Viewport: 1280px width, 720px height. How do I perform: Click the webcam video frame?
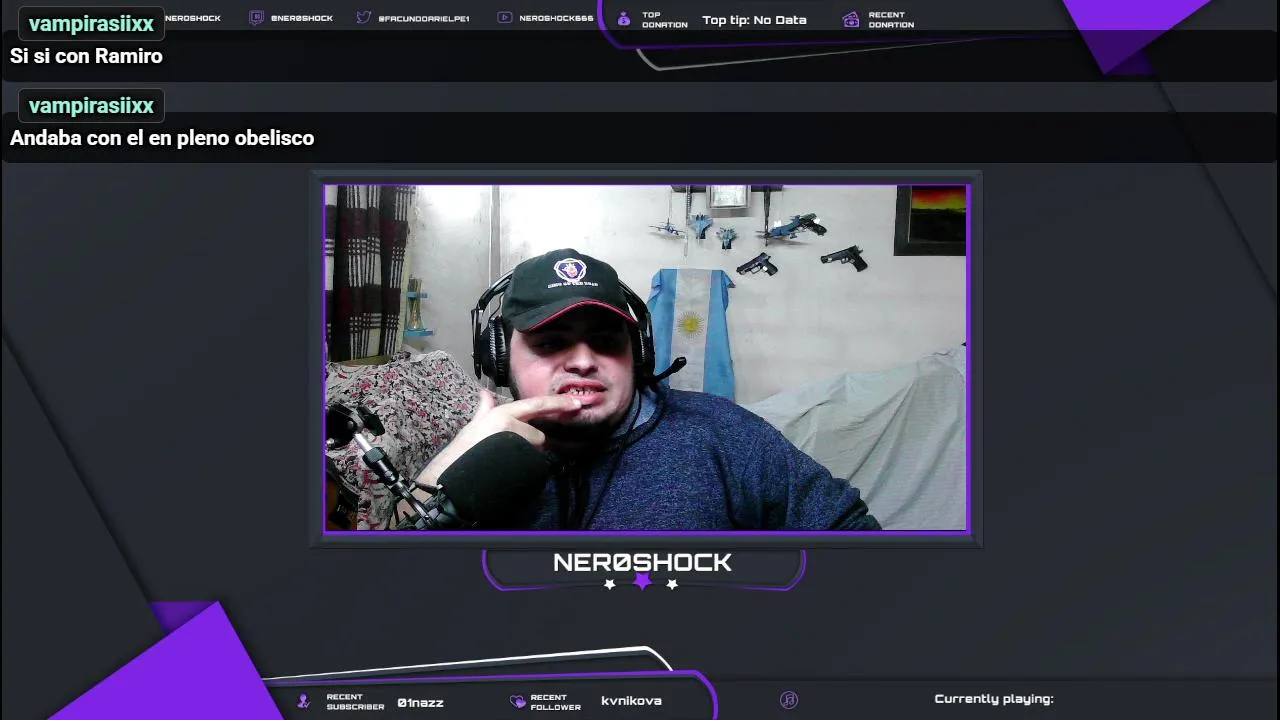tap(646, 358)
